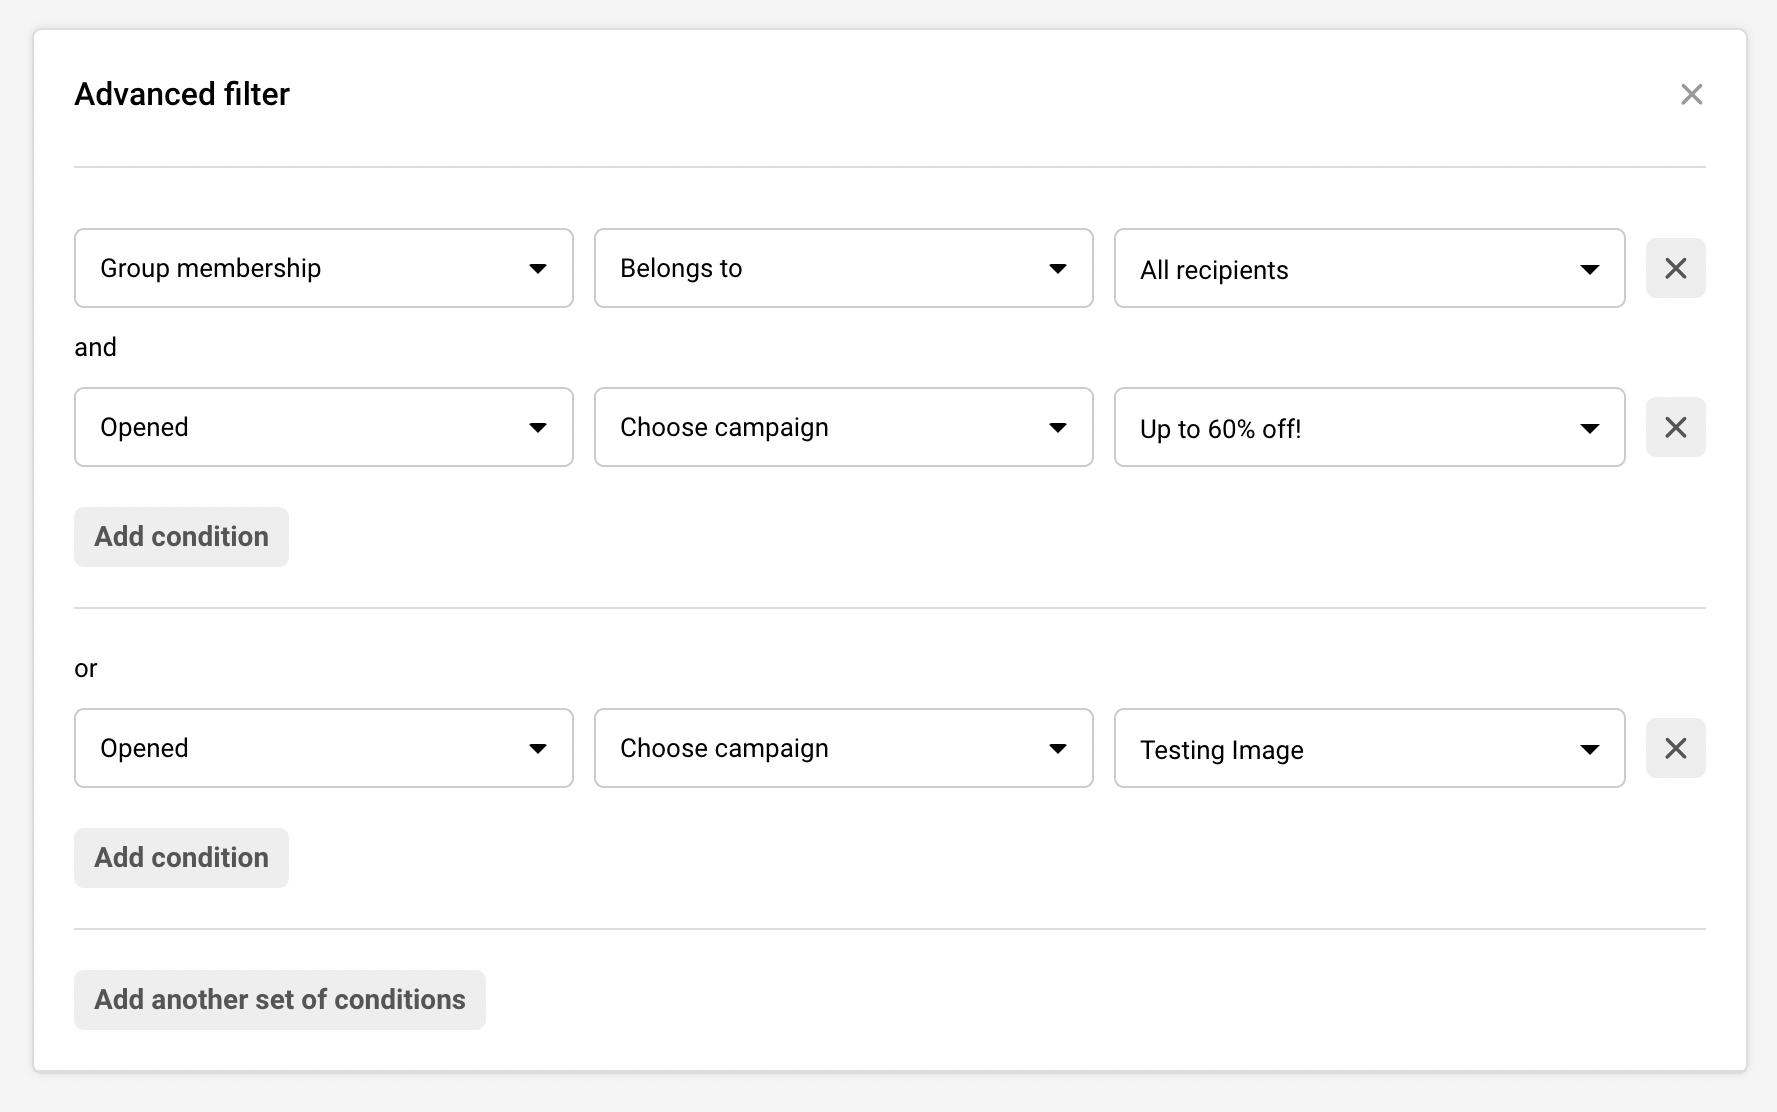Expand Choose campaign dropdown in 'or' row
The width and height of the screenshot is (1777, 1112).
coord(843,748)
